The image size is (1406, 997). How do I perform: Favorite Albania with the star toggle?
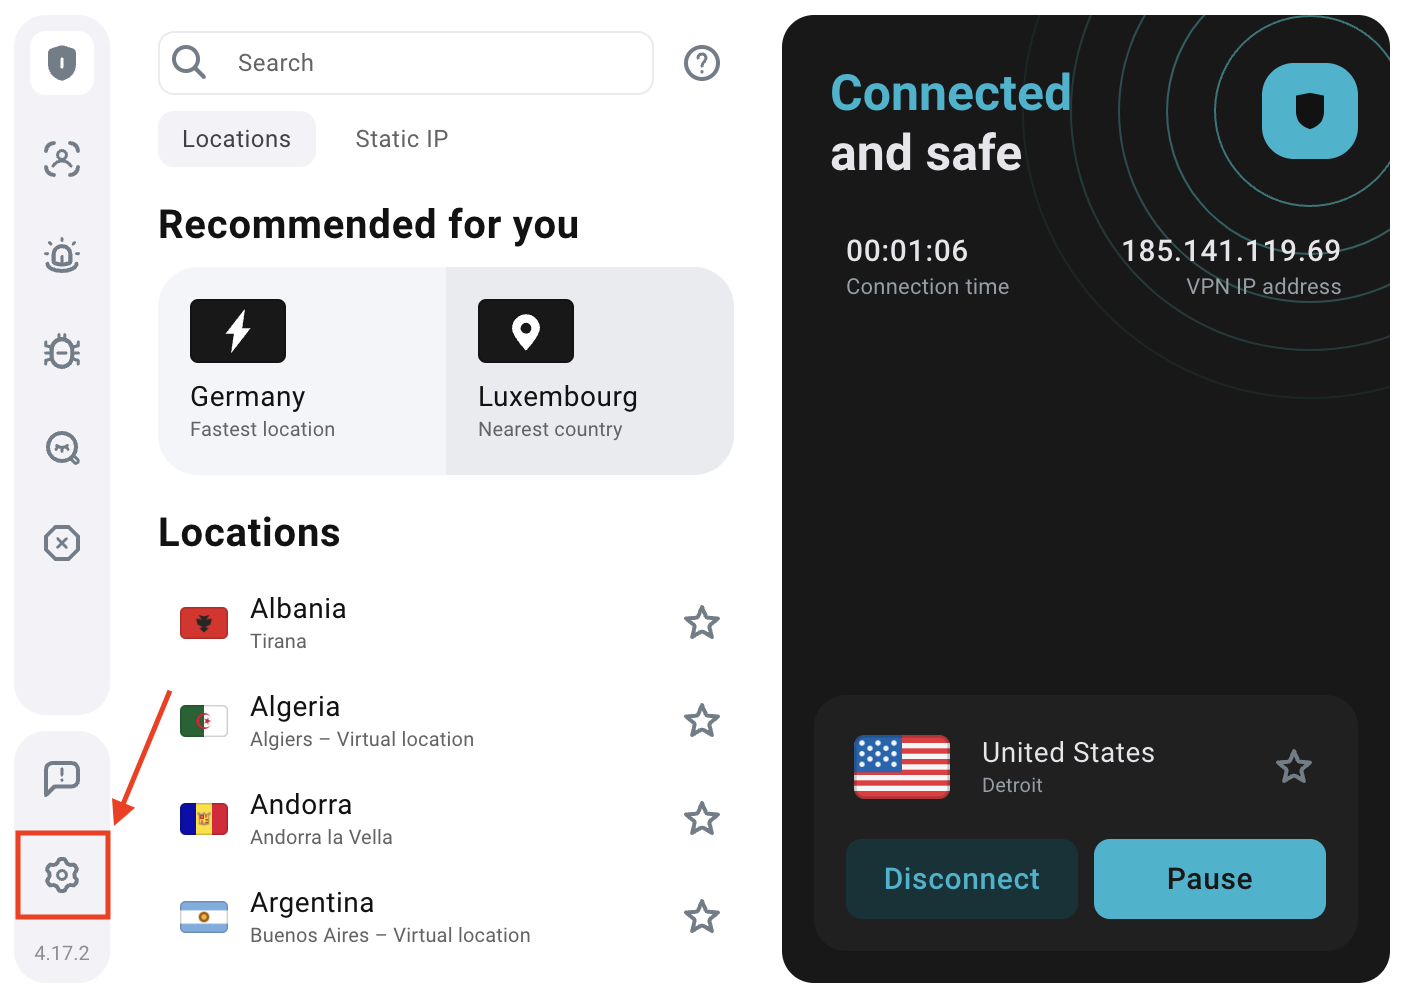click(x=702, y=623)
